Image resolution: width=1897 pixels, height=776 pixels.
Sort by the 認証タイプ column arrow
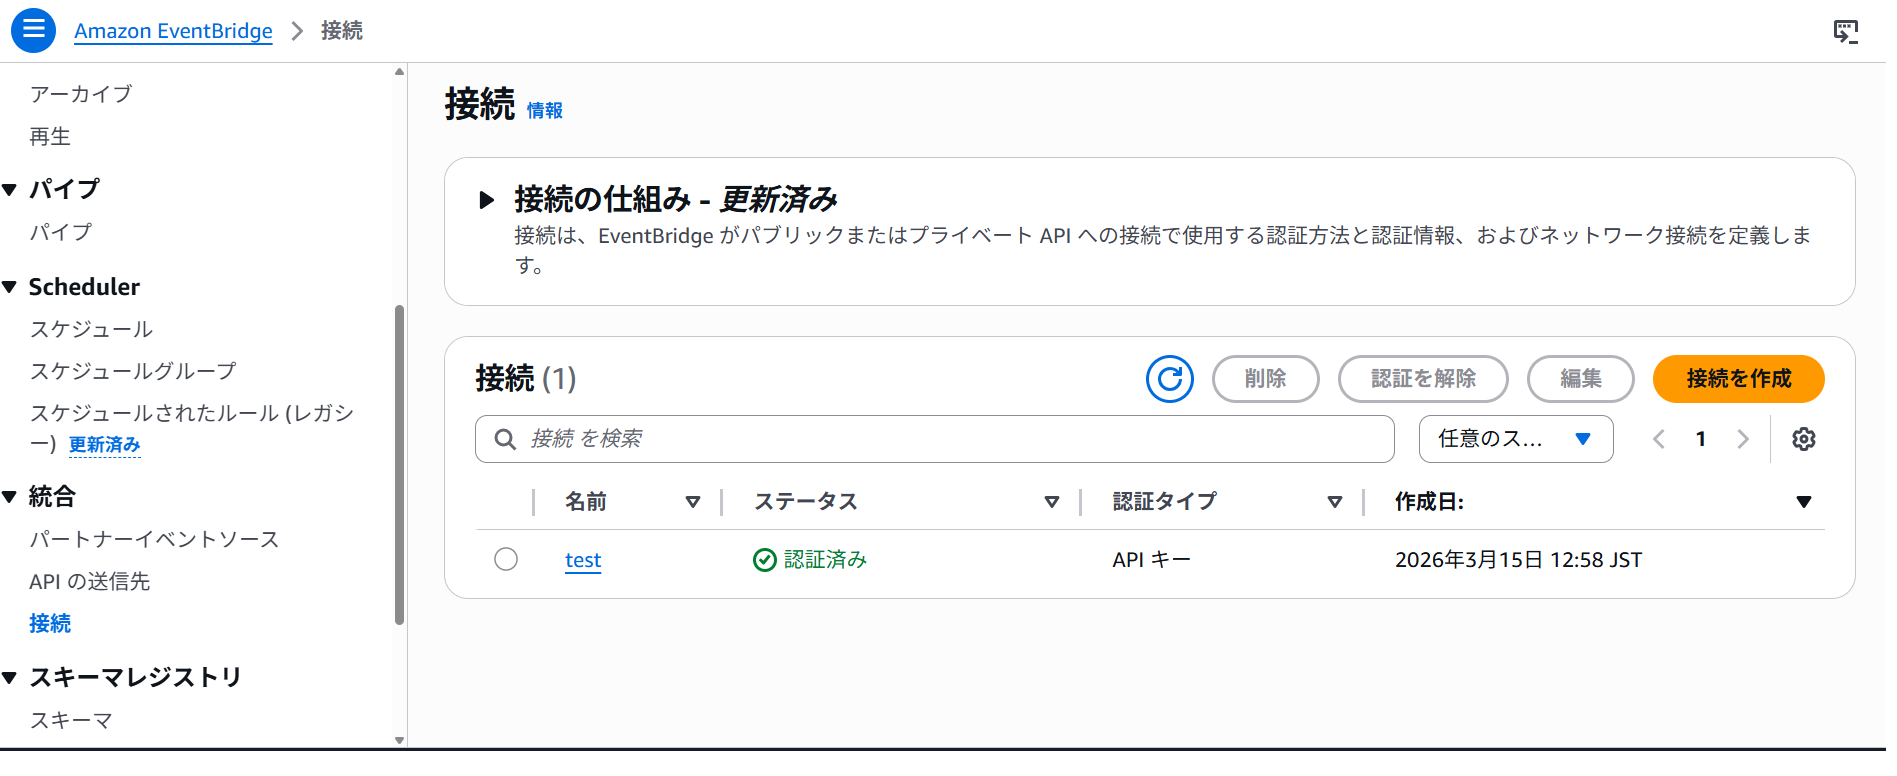(x=1334, y=502)
